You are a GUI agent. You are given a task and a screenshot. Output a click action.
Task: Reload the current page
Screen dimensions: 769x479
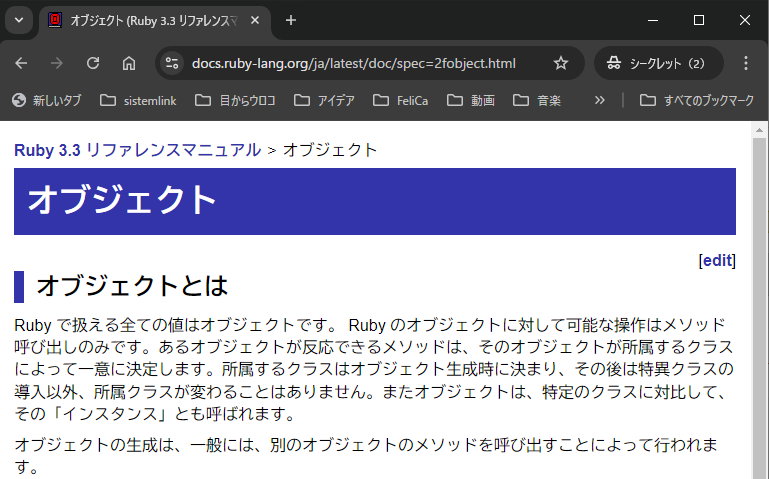click(x=93, y=63)
